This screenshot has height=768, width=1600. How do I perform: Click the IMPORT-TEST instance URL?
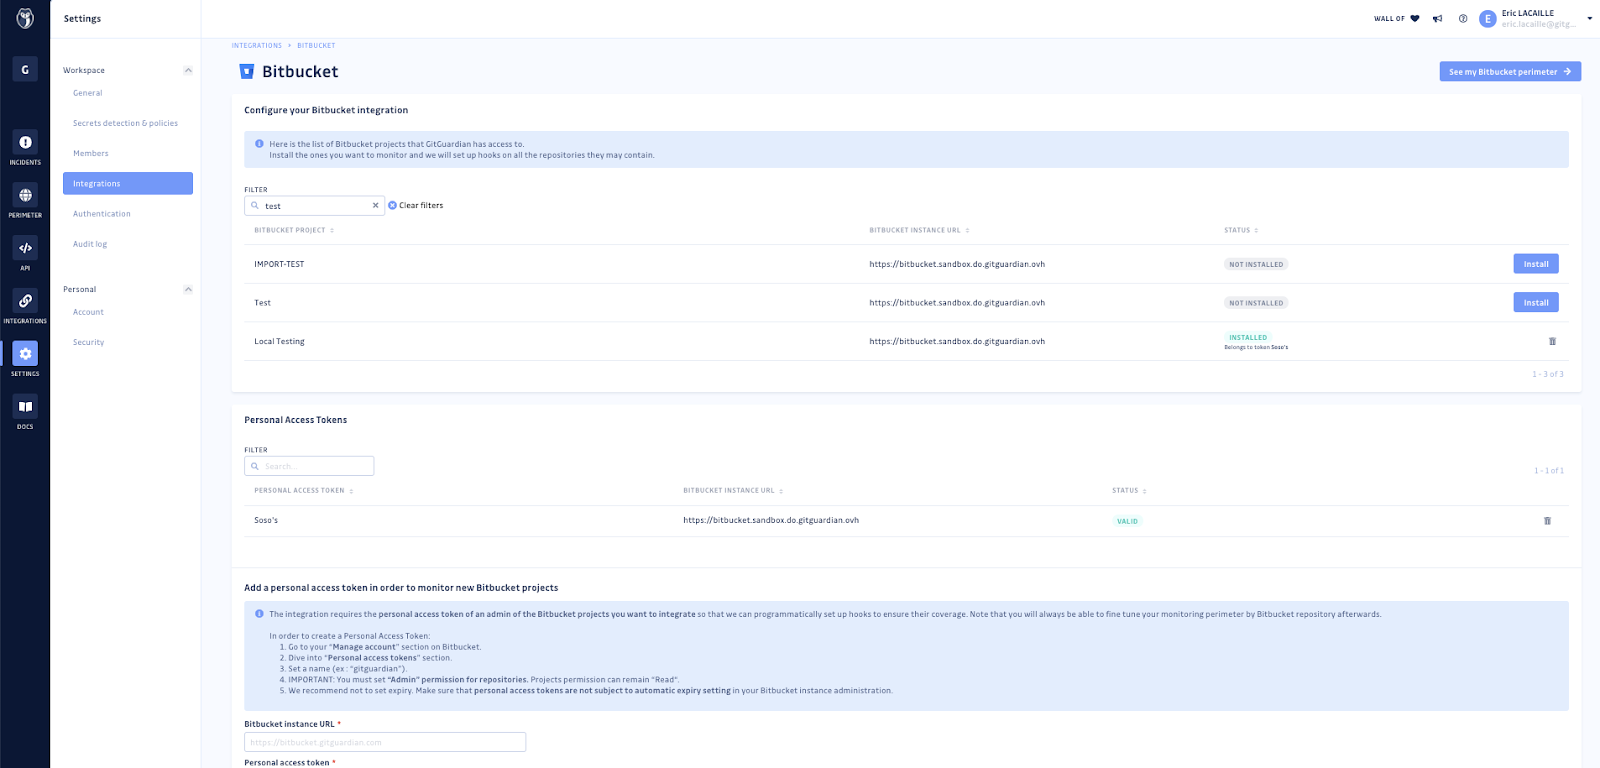[x=957, y=264]
